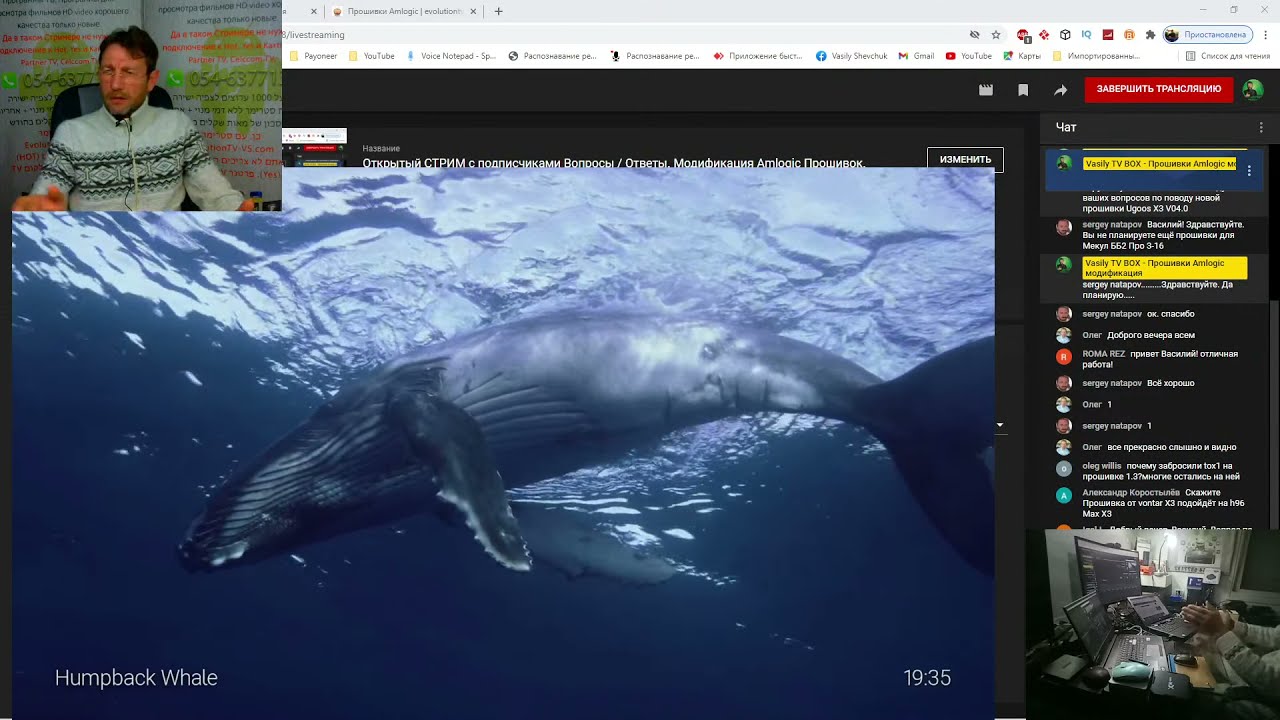Open the Gmail bookmark
This screenshot has height=720, width=1280.
916,56
